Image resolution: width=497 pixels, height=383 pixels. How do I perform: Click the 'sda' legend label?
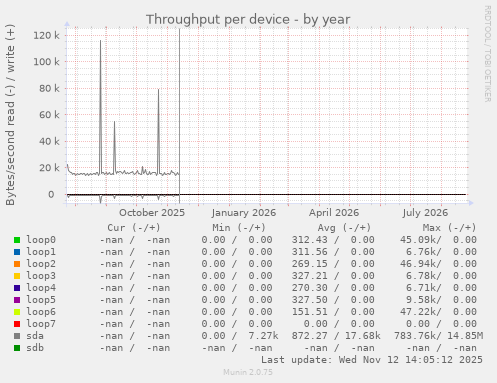tap(35, 336)
